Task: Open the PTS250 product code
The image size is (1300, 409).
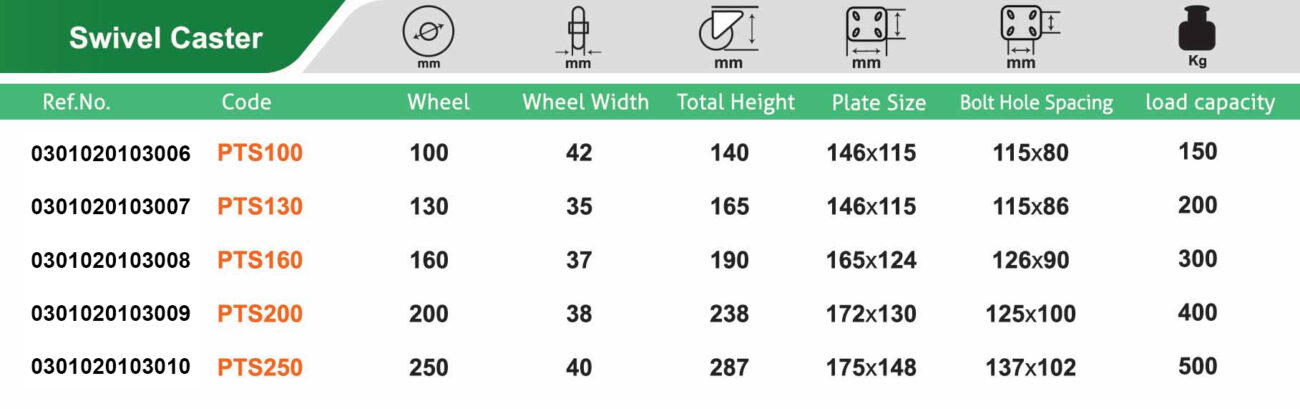Action: [259, 367]
